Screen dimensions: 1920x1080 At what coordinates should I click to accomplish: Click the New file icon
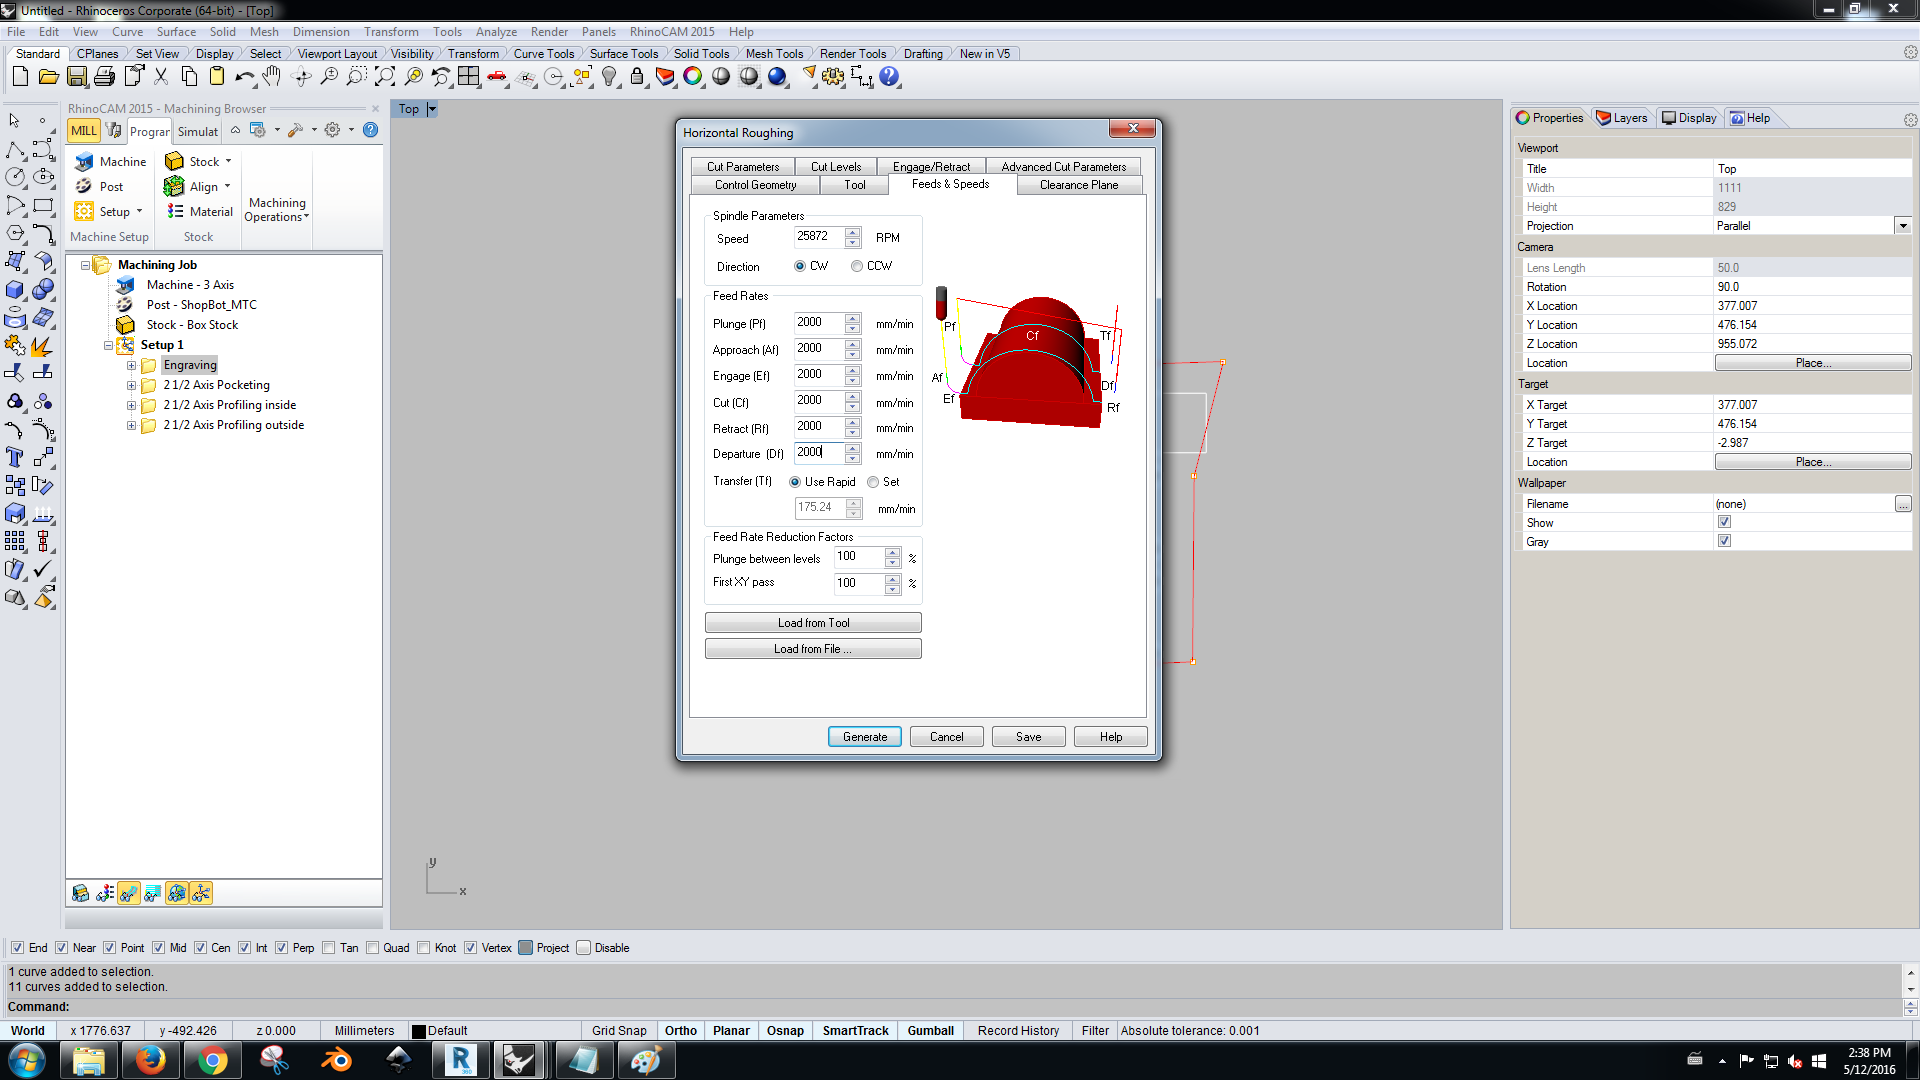point(20,76)
